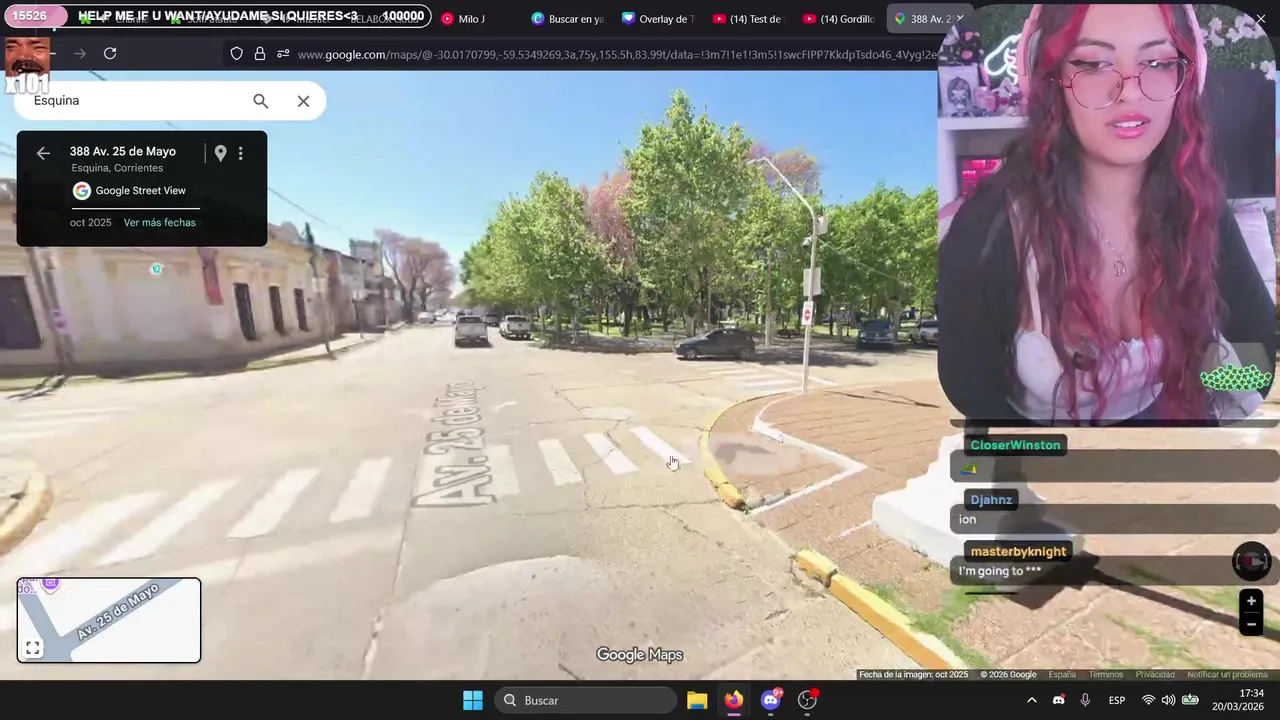Click 'Notificar un problema' link
Image resolution: width=1280 pixels, height=720 pixels.
(x=1227, y=675)
